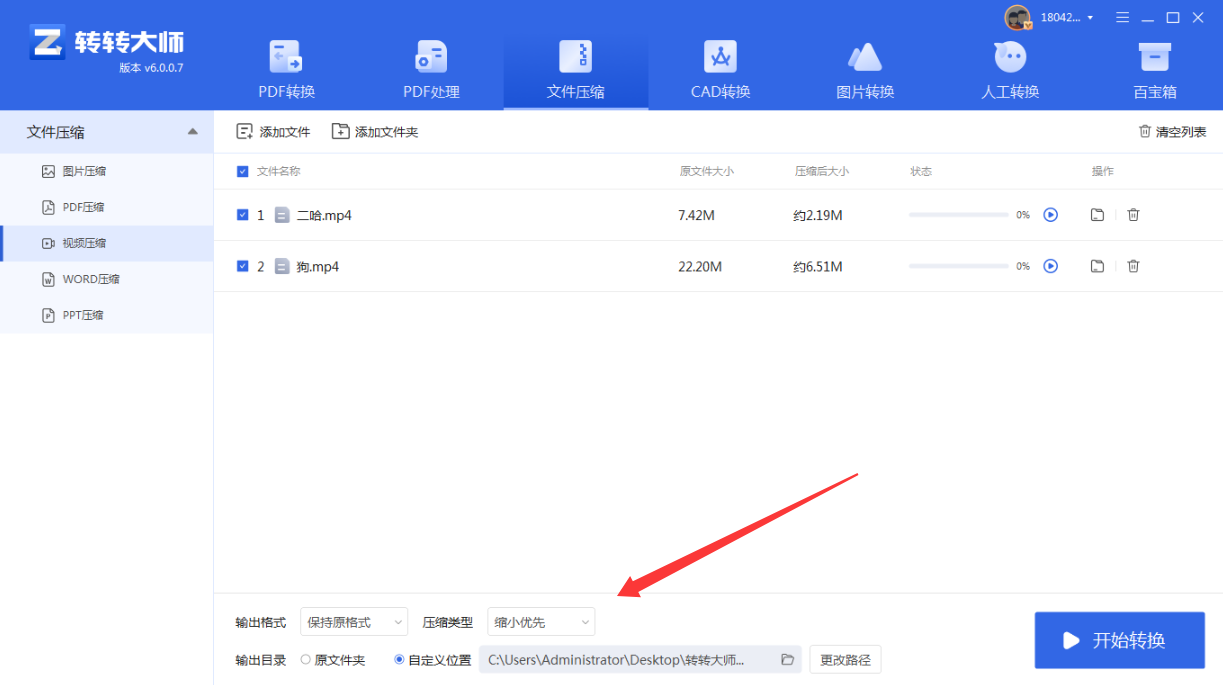Click the 压缩后大小 column header
This screenshot has width=1223, height=685.
pyautogui.click(x=822, y=172)
